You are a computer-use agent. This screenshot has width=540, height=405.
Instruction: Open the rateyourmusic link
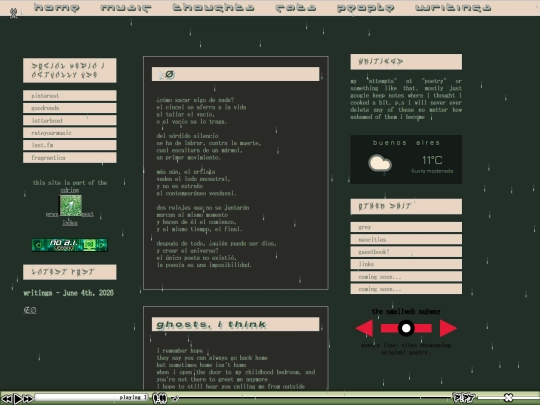(70, 133)
